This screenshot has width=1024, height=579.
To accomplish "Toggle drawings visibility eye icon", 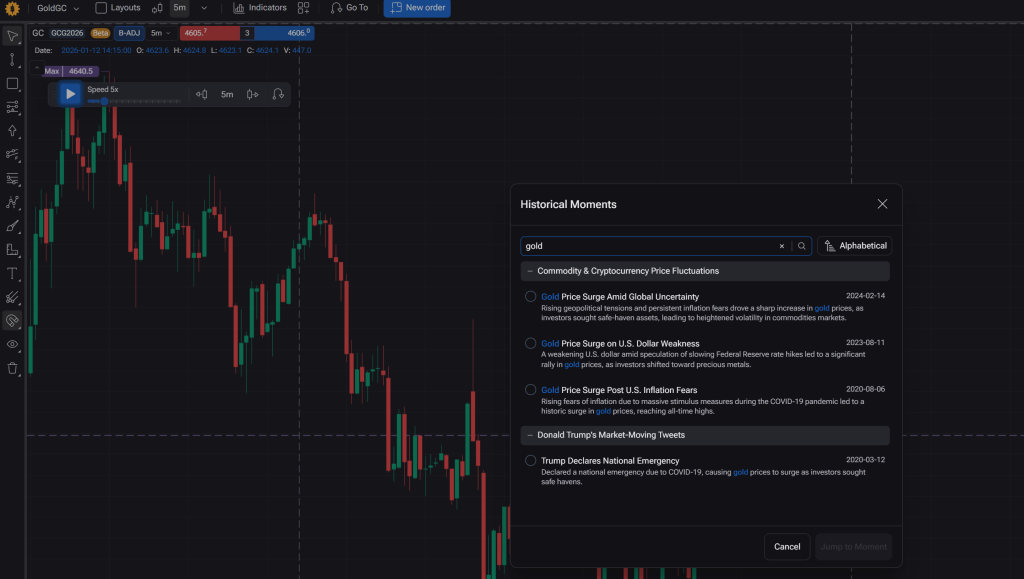I will [12, 344].
